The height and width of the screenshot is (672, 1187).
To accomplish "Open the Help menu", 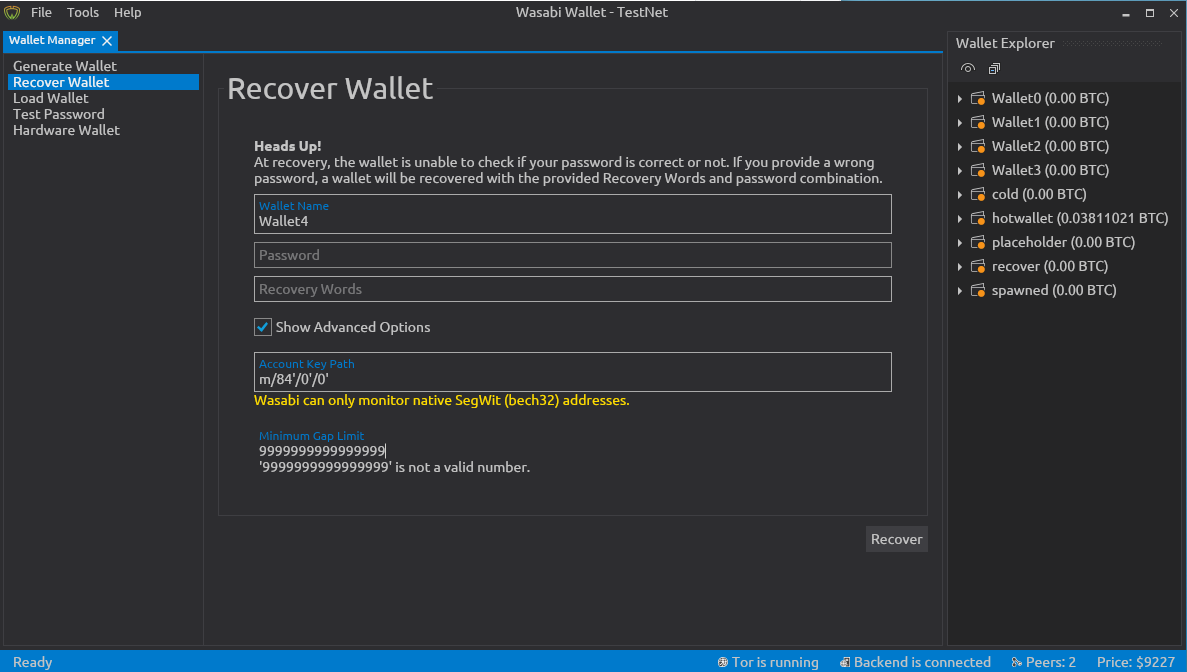I will 127,13.
